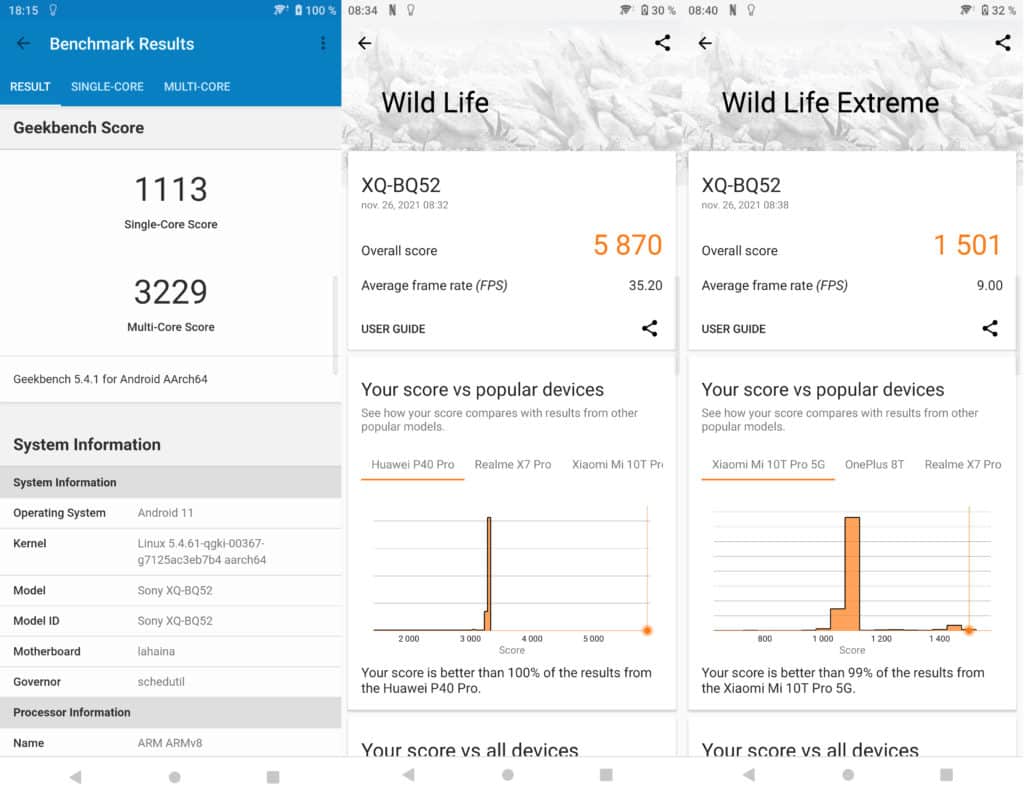Select the Xiaomi Mi 10T Pro 5G tab

[768, 464]
